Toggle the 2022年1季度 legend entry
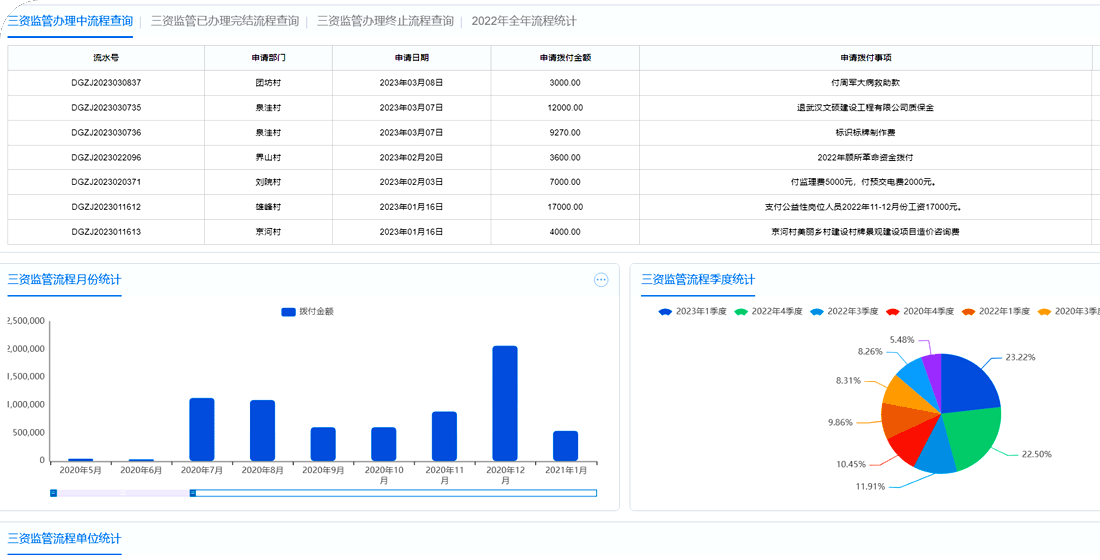This screenshot has width=1100, height=560. [x=995, y=311]
